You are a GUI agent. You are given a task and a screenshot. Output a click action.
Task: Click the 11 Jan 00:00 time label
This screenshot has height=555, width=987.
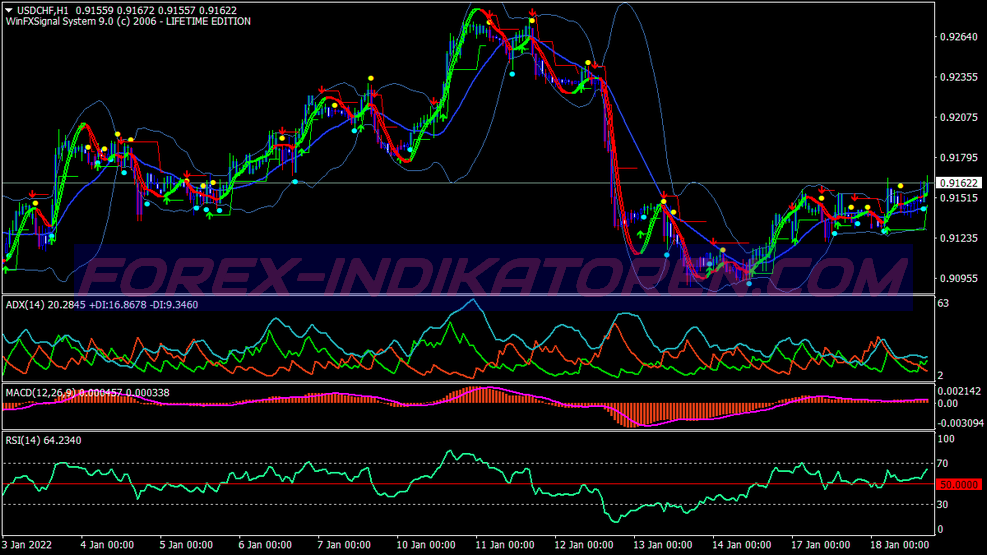pos(505,545)
